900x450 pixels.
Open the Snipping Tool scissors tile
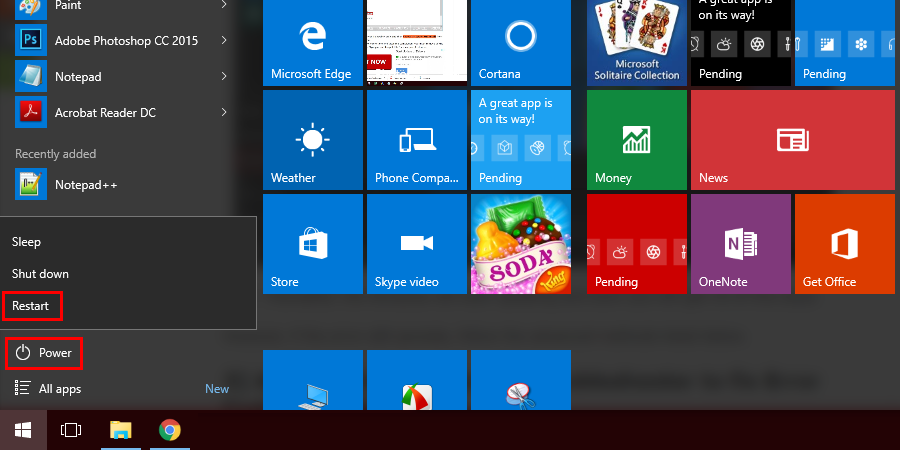point(521,380)
